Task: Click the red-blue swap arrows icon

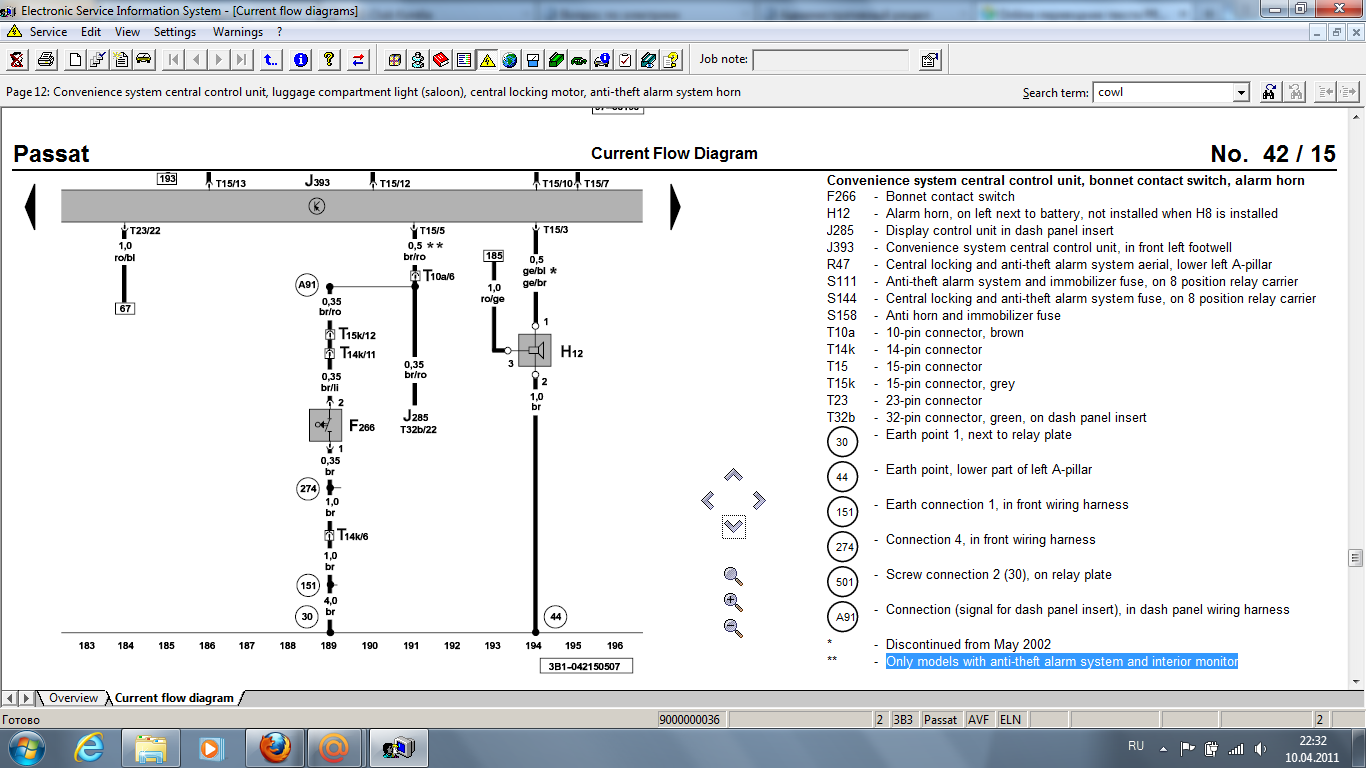Action: (358, 60)
